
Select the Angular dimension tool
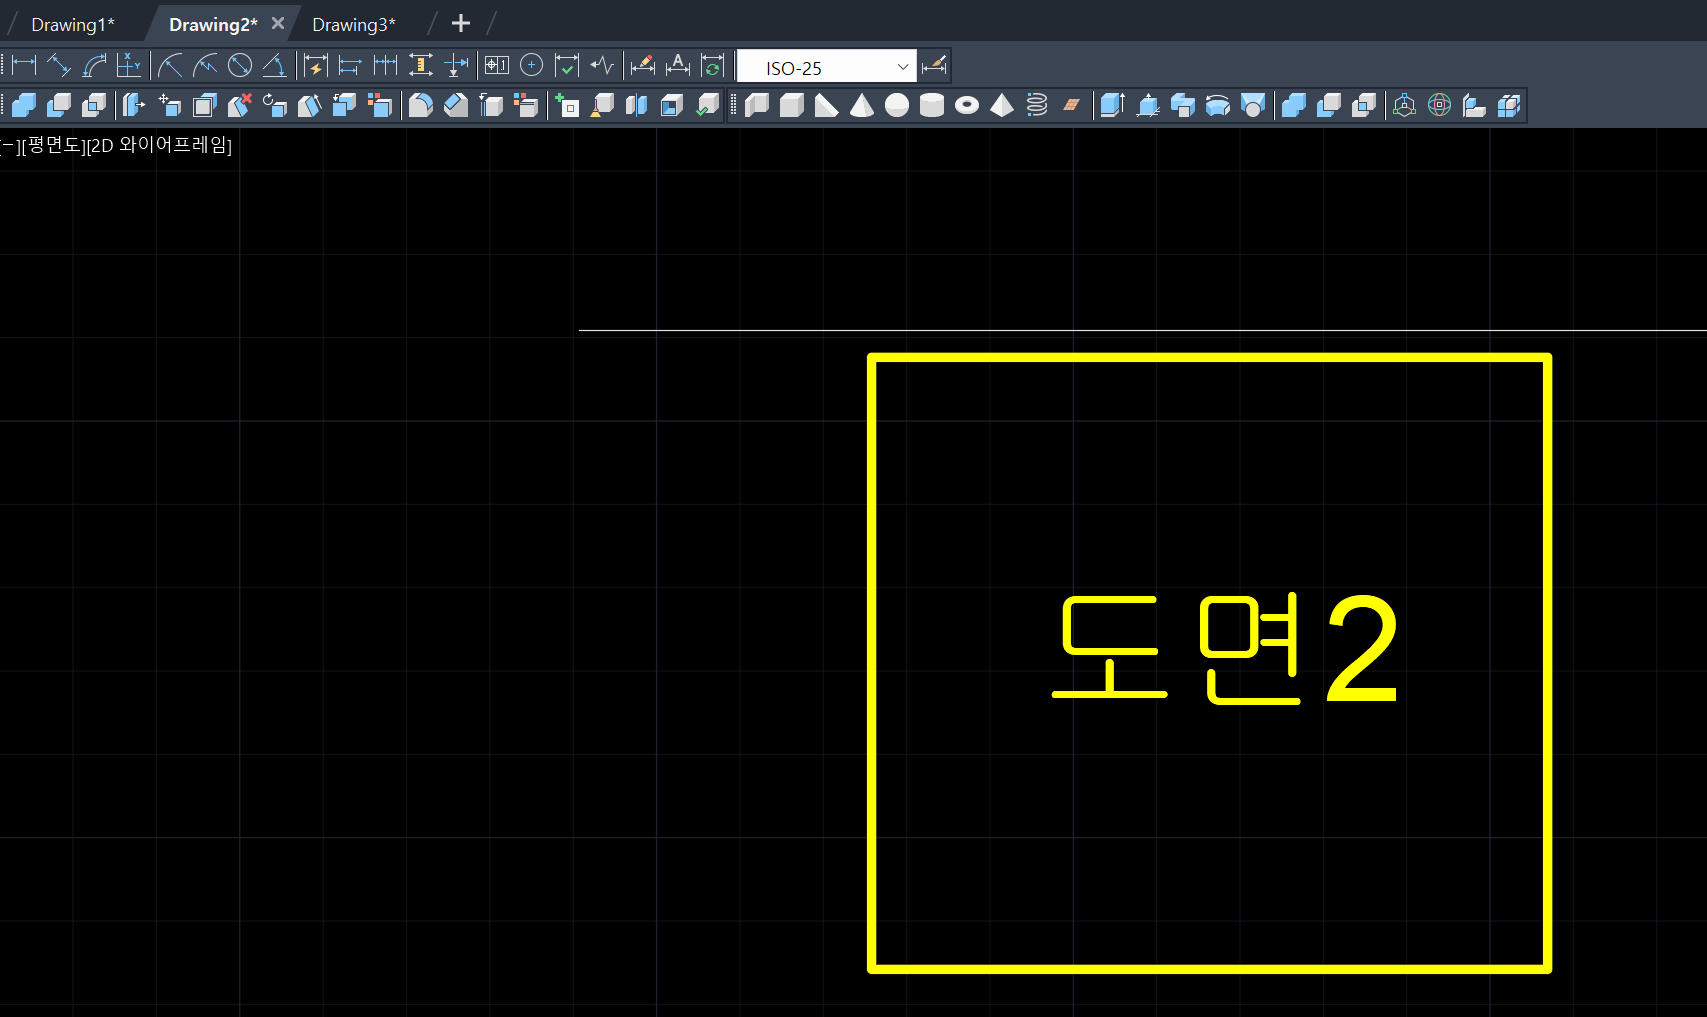tap(274, 66)
